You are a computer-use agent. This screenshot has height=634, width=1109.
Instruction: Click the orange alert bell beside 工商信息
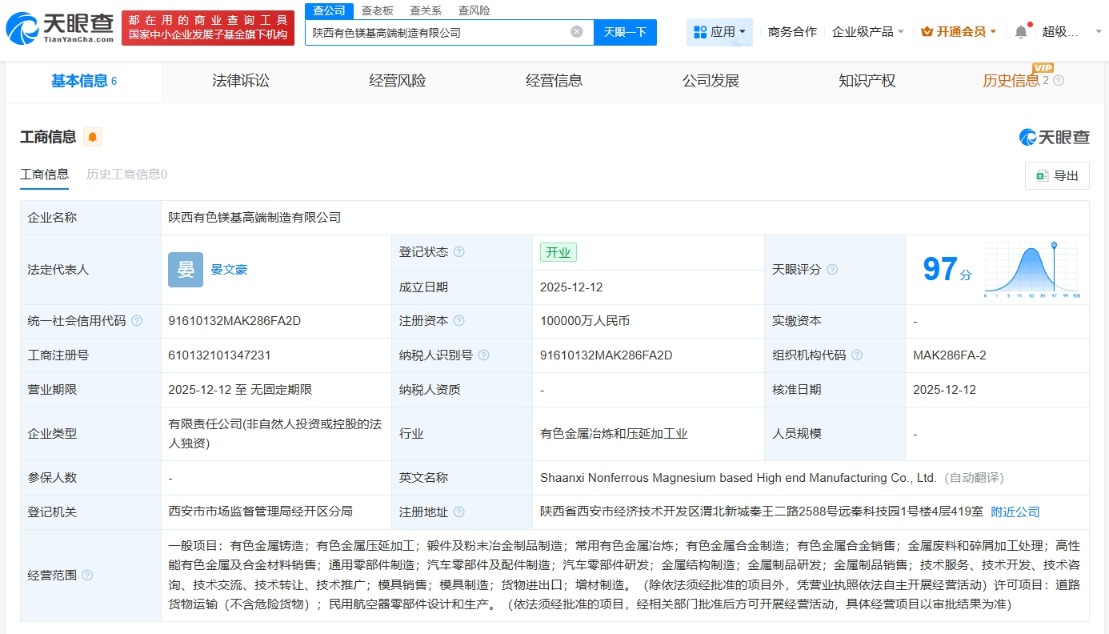93,137
